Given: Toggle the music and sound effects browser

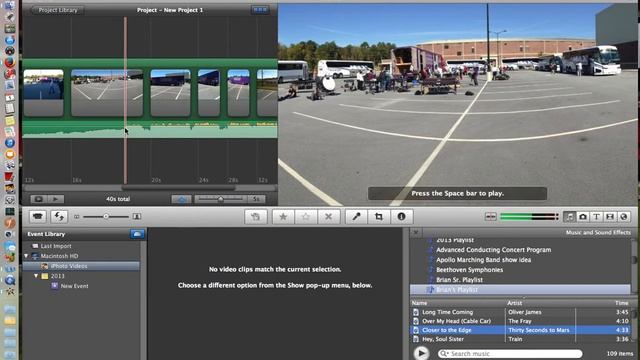Looking at the screenshot, I should 569,217.
